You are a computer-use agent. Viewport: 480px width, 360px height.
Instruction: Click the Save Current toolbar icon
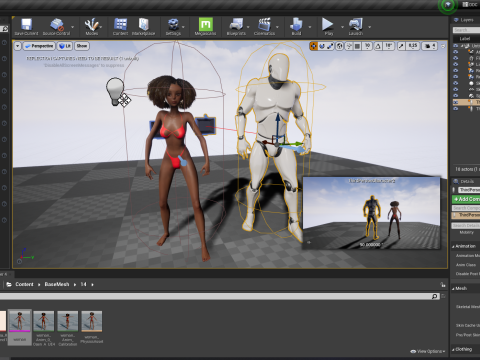pos(26,27)
